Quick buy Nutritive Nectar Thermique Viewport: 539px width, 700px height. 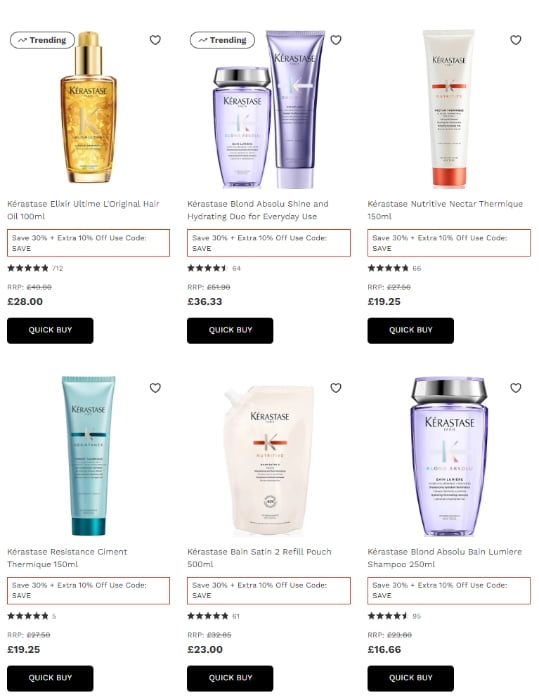pos(410,330)
